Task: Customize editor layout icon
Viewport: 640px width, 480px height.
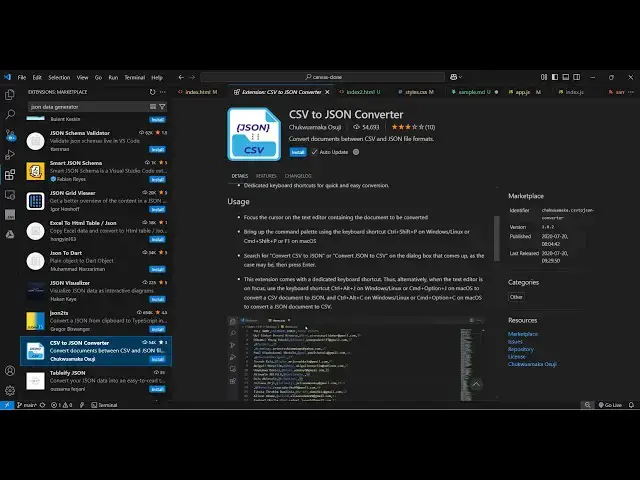Action: 544,77
